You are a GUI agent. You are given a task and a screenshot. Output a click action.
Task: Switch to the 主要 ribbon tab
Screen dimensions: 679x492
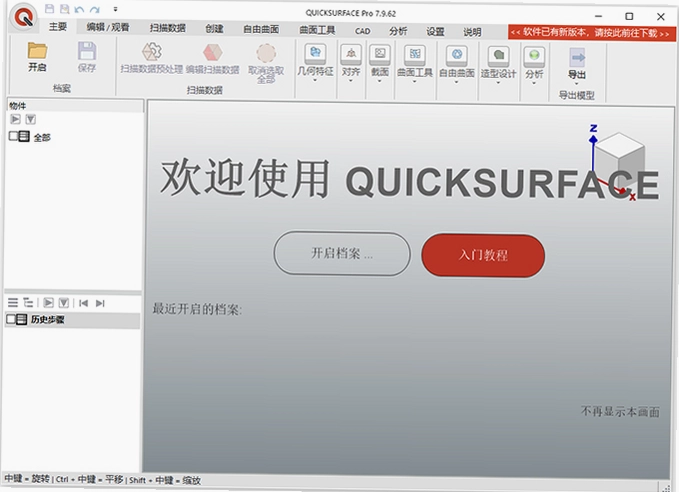(x=58, y=27)
